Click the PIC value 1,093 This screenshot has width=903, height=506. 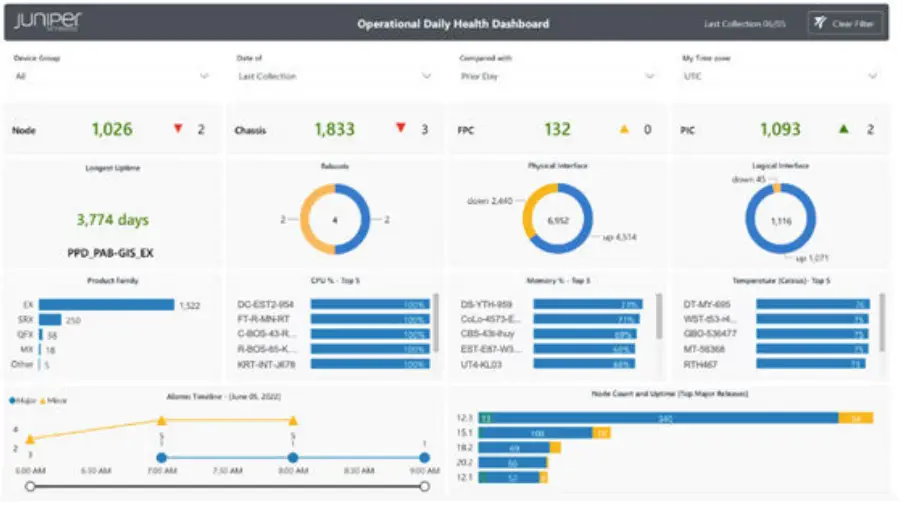780,130
